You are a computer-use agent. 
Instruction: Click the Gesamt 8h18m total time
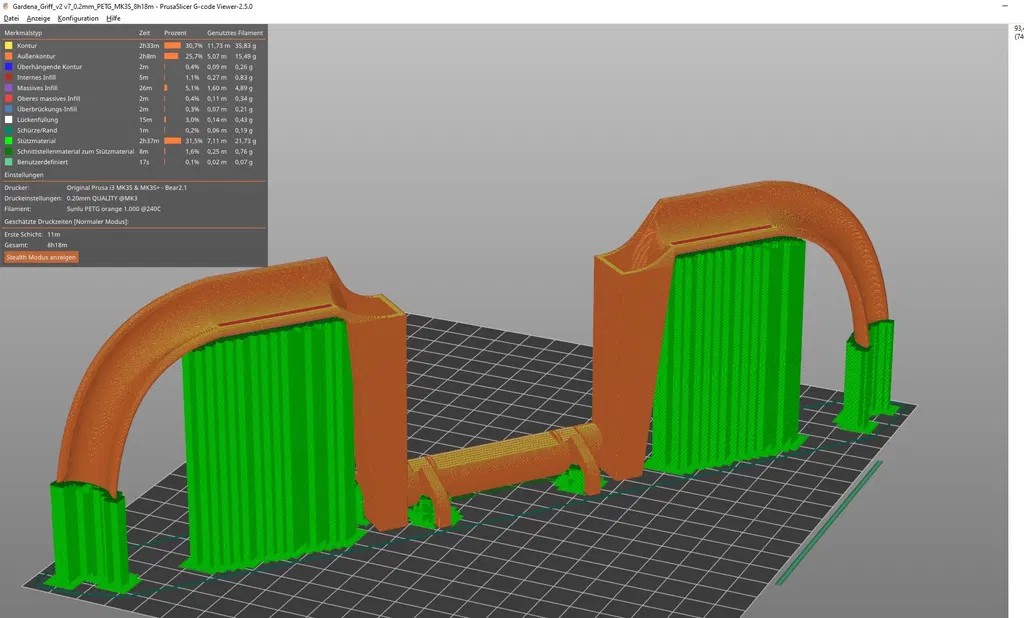click(x=57, y=245)
